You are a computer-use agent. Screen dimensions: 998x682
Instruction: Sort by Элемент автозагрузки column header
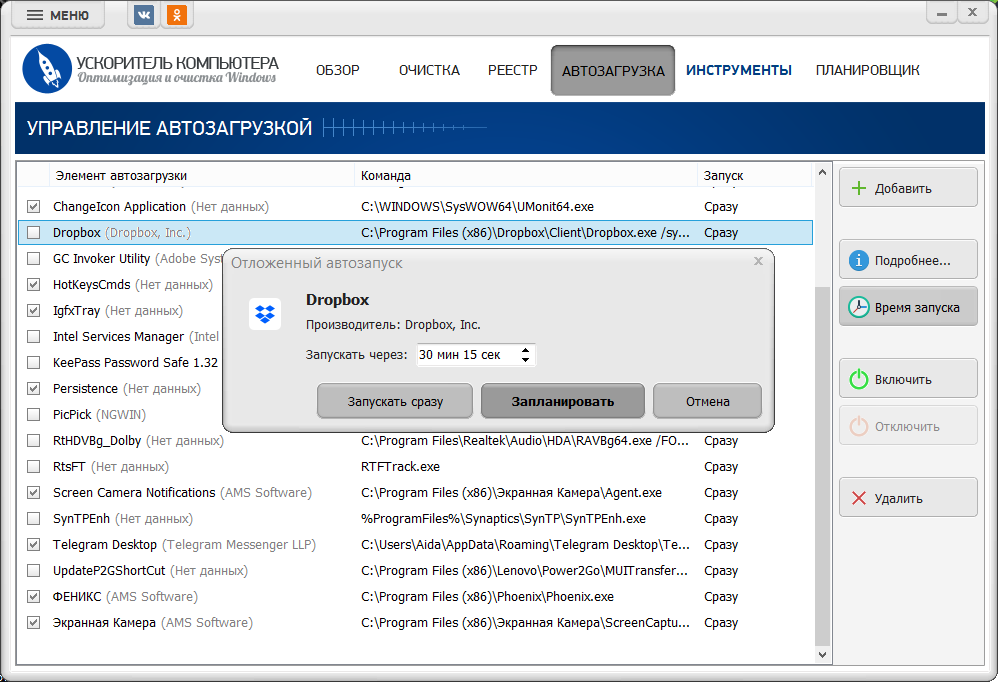201,176
